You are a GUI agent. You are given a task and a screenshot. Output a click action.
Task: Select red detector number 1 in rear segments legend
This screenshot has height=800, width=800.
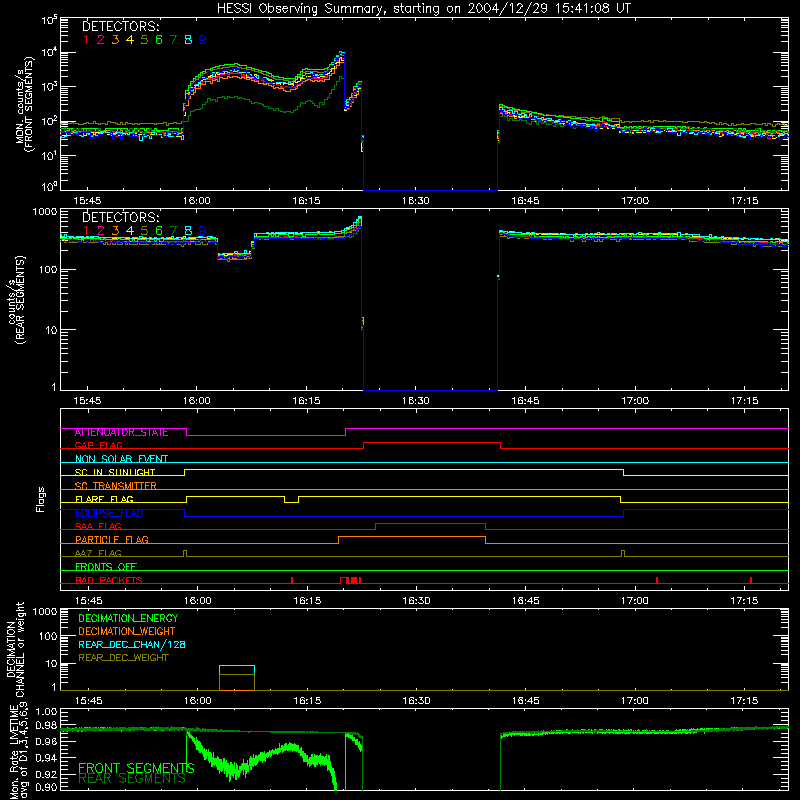86,231
